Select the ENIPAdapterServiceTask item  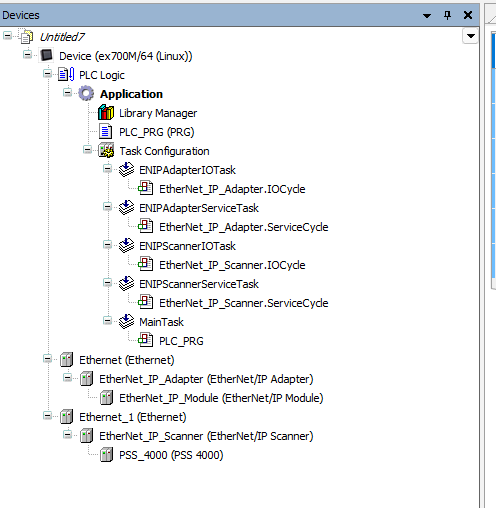tap(199, 208)
